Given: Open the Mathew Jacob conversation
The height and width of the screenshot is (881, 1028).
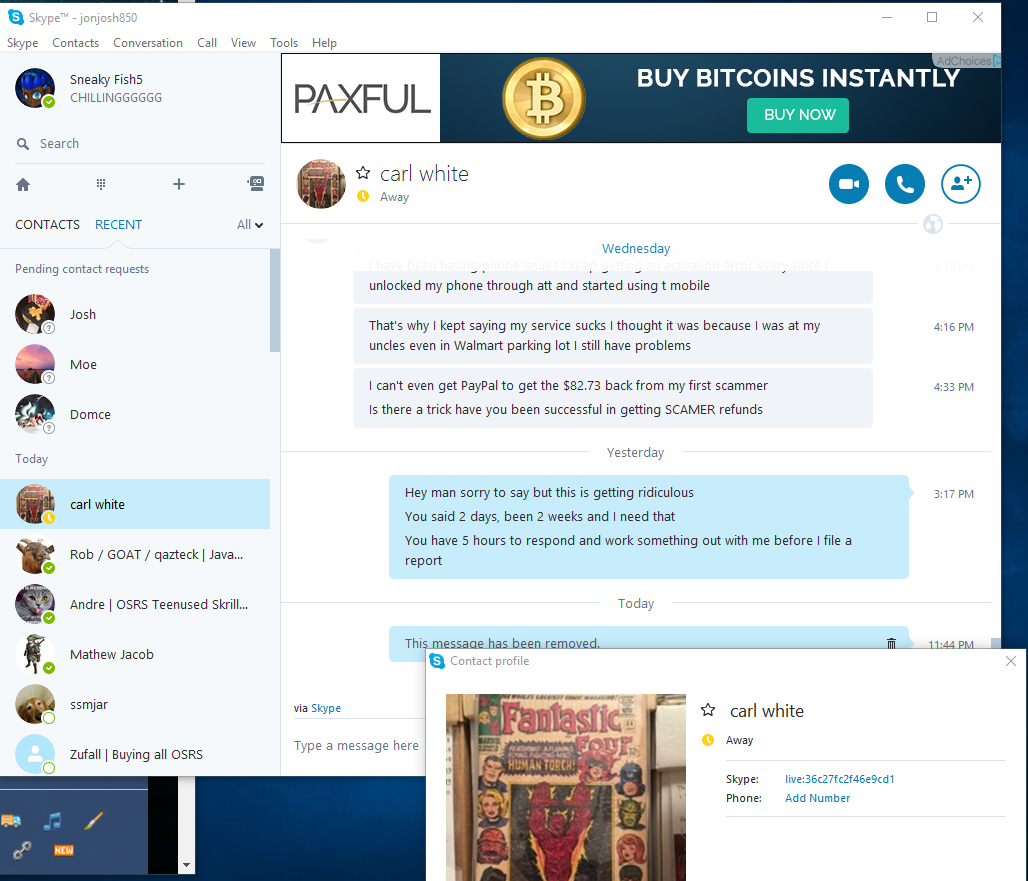Looking at the screenshot, I should coord(135,654).
